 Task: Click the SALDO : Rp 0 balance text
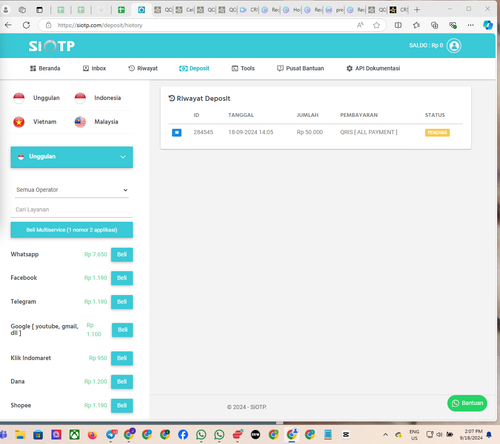426,45
